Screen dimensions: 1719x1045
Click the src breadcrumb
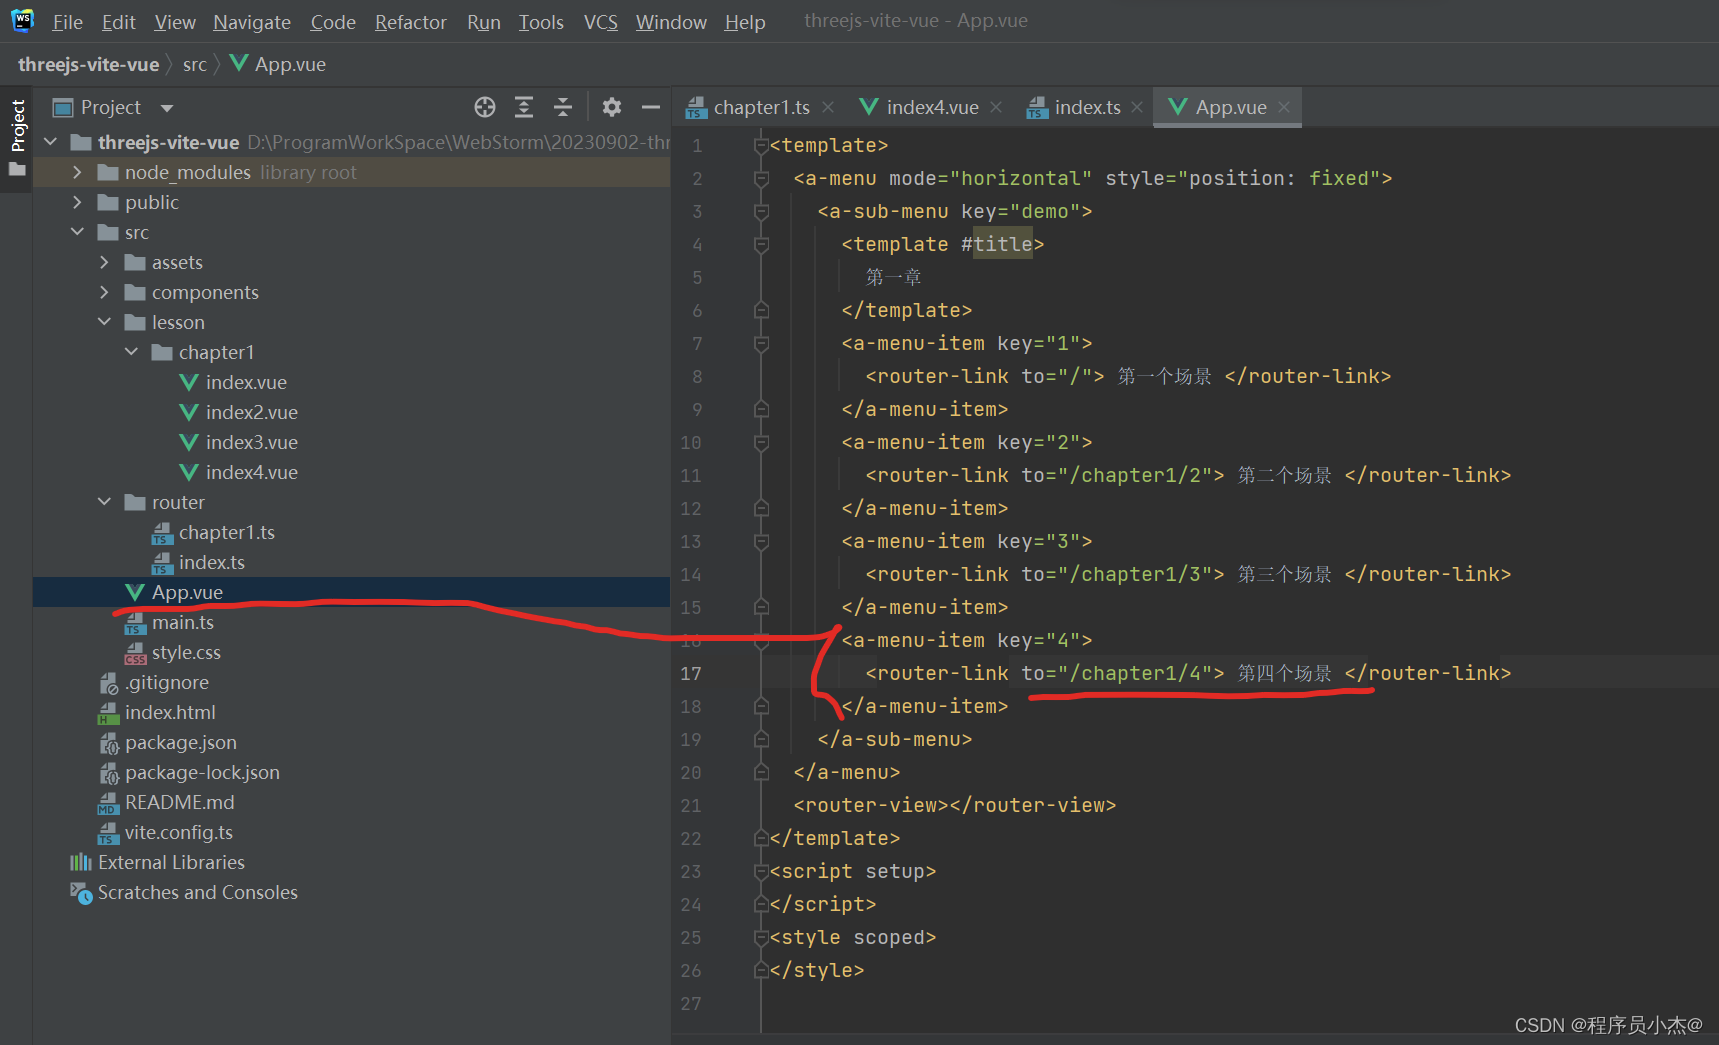(x=194, y=65)
